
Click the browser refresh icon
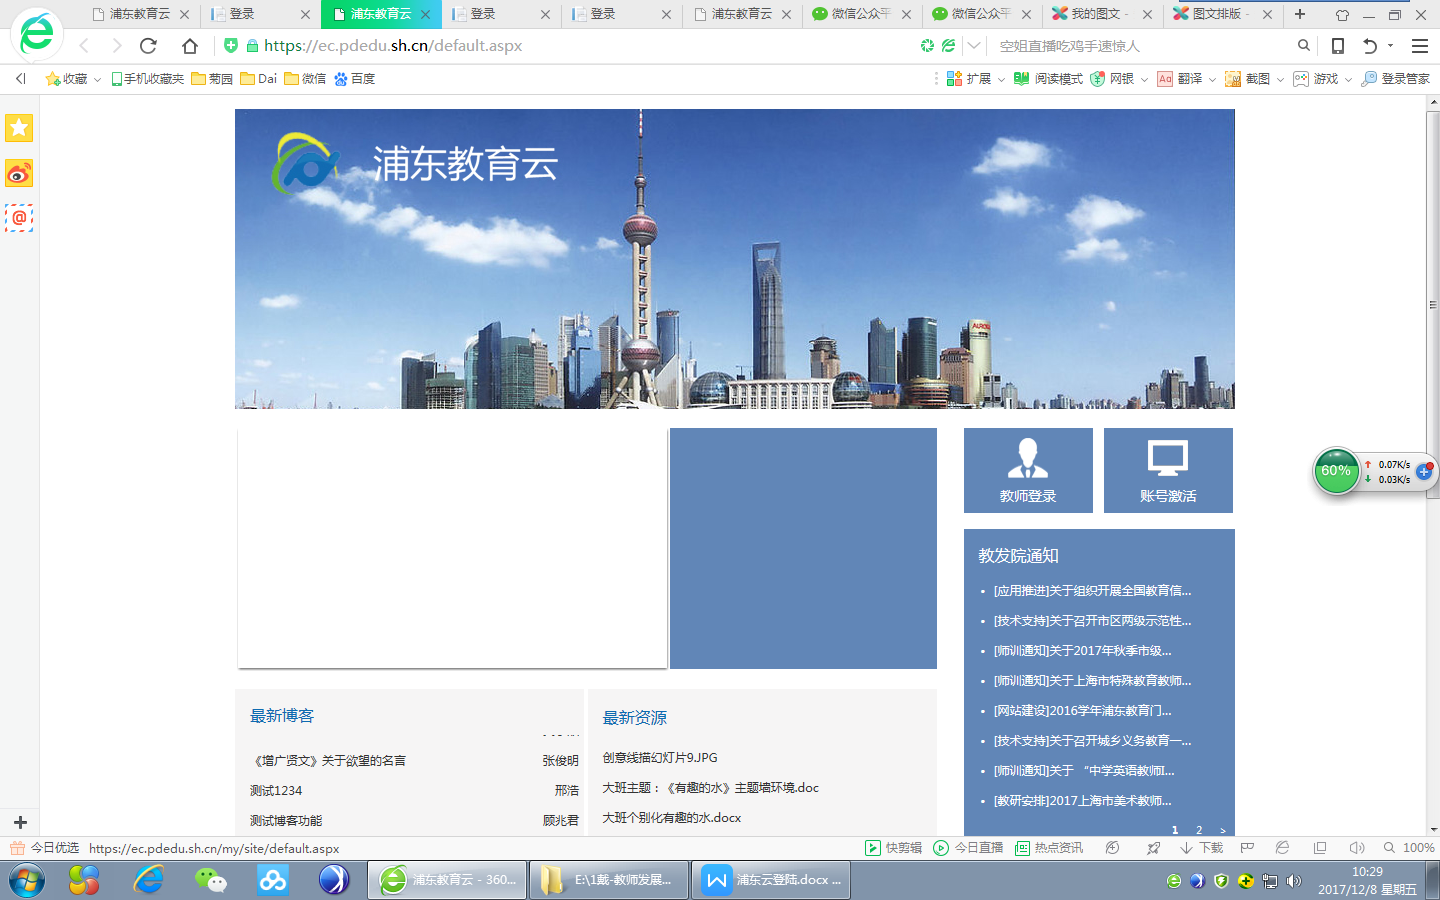point(148,46)
